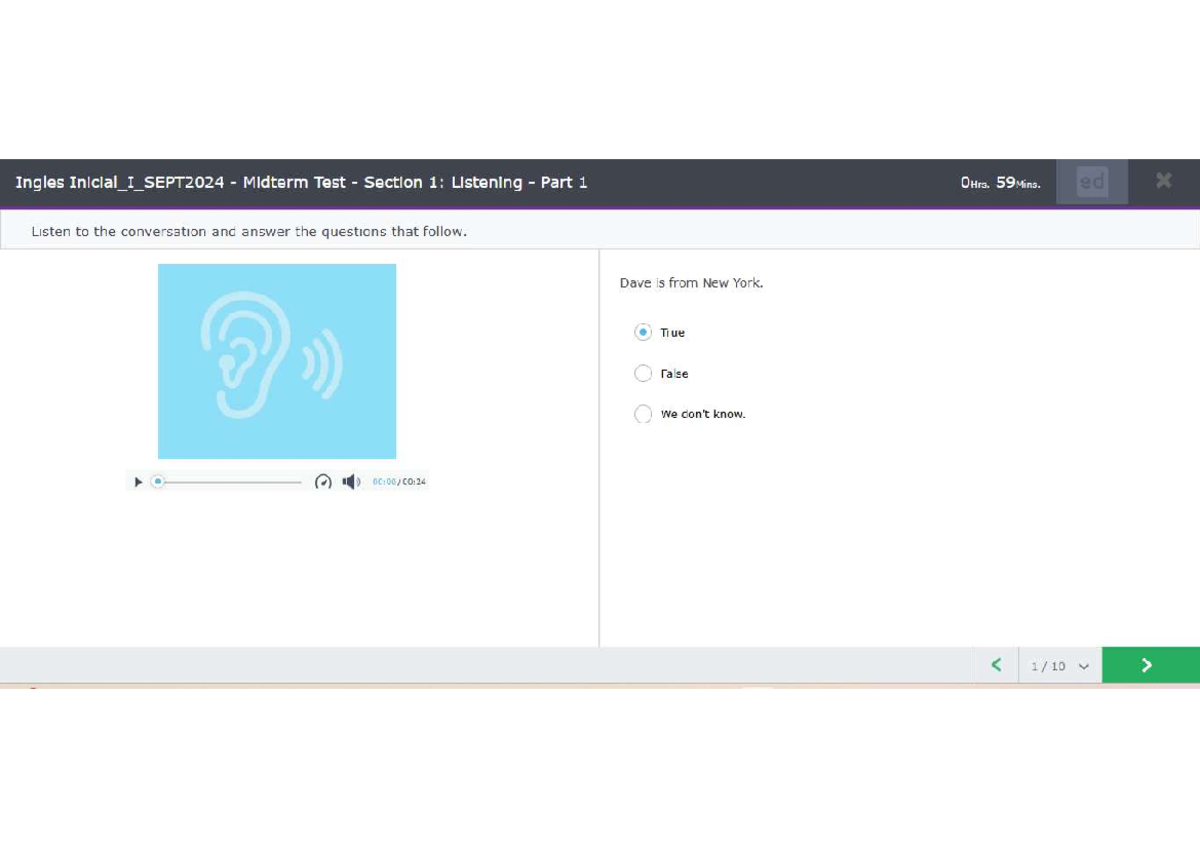Click the 'ed' logo in header
1200x848 pixels.
(x=1092, y=182)
